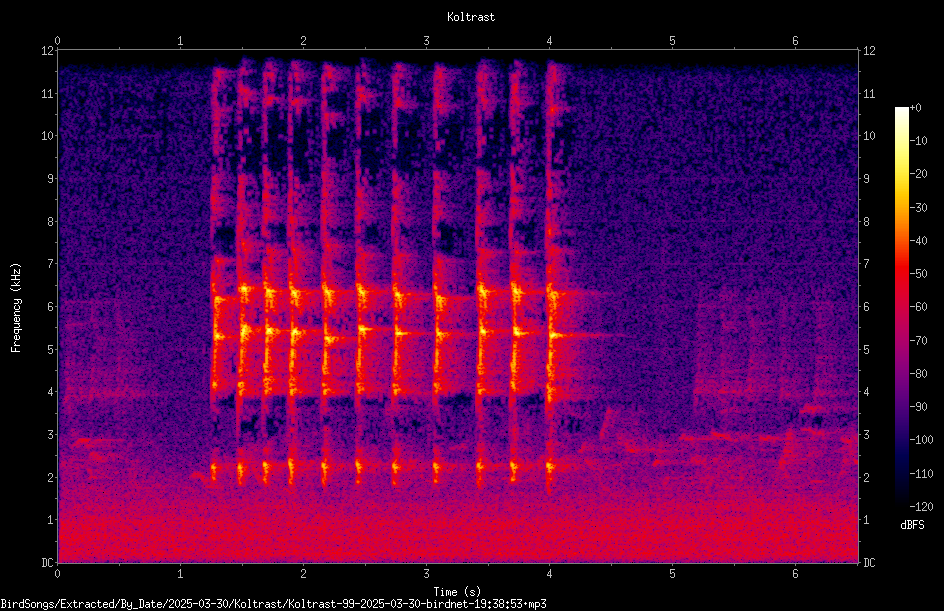
Task: Click the '-20' colorbar label
Action: pos(918,174)
